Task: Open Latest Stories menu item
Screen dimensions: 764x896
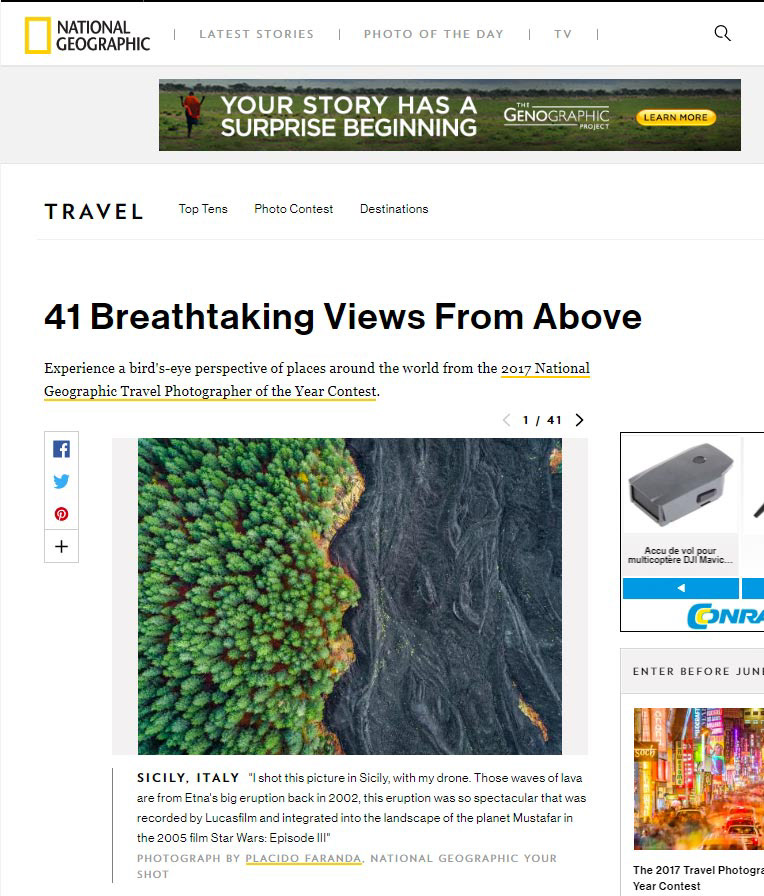Action: coord(257,34)
